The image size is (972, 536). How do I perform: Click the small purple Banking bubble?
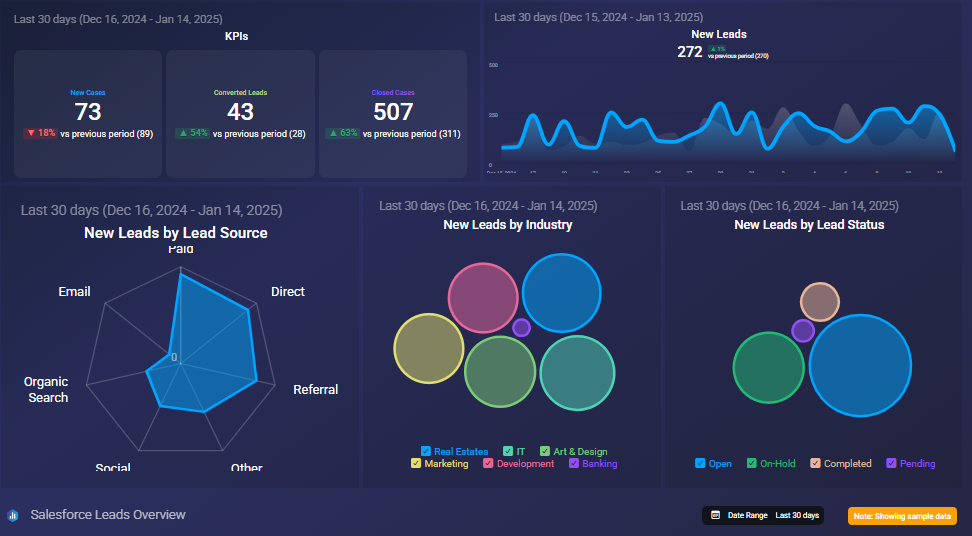[x=521, y=327]
